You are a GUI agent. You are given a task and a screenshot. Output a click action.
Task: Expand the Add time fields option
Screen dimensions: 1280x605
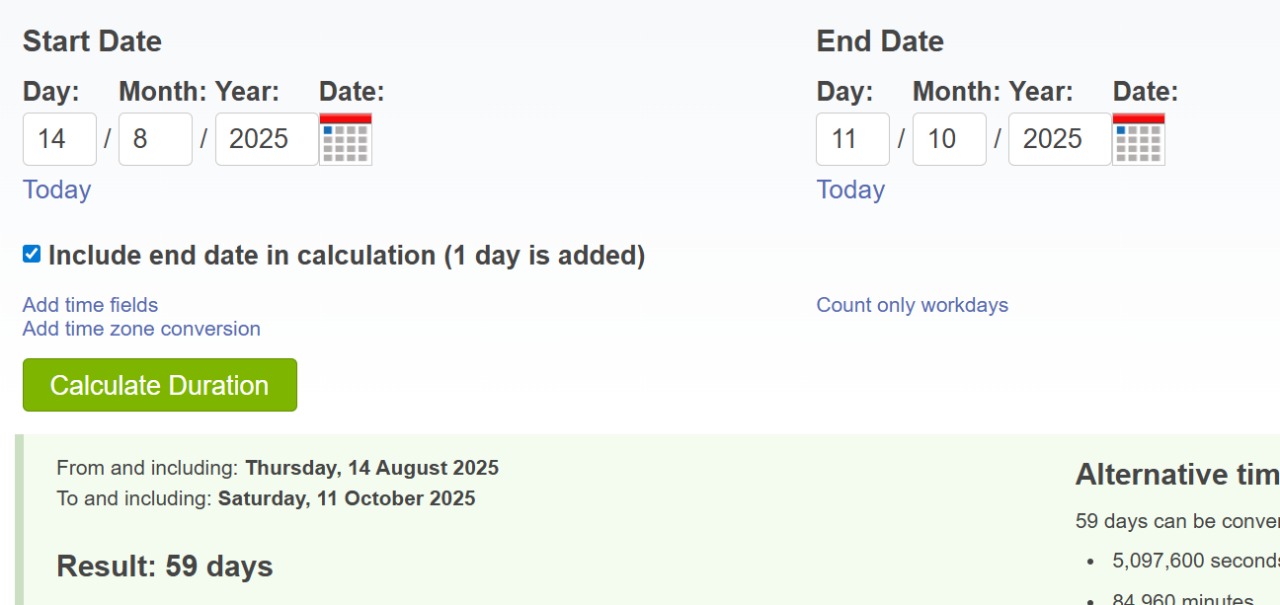(x=90, y=305)
